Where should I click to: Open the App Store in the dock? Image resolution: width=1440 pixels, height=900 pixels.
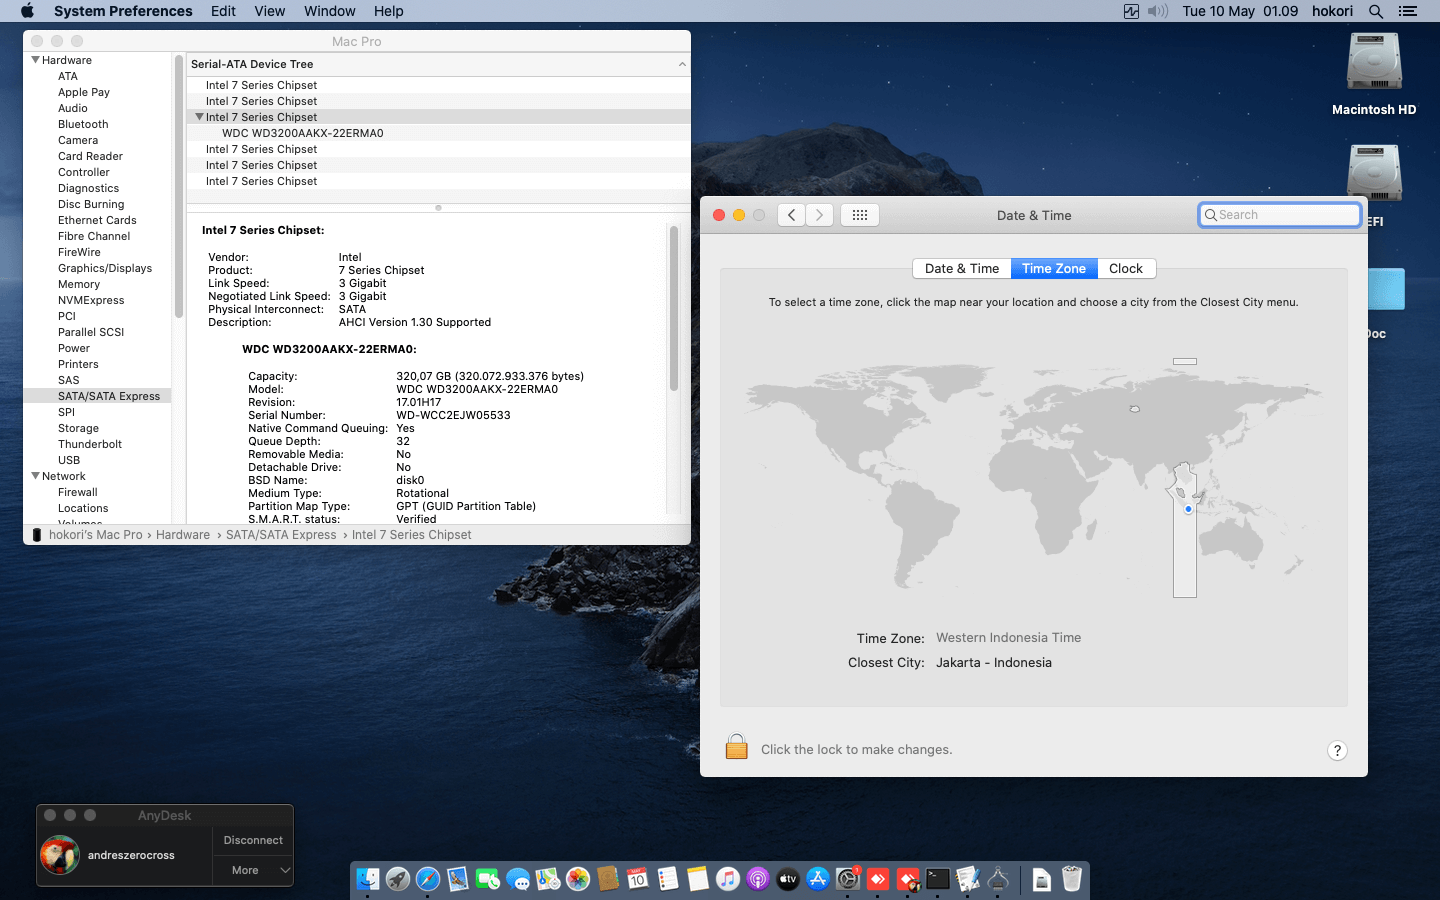[818, 879]
